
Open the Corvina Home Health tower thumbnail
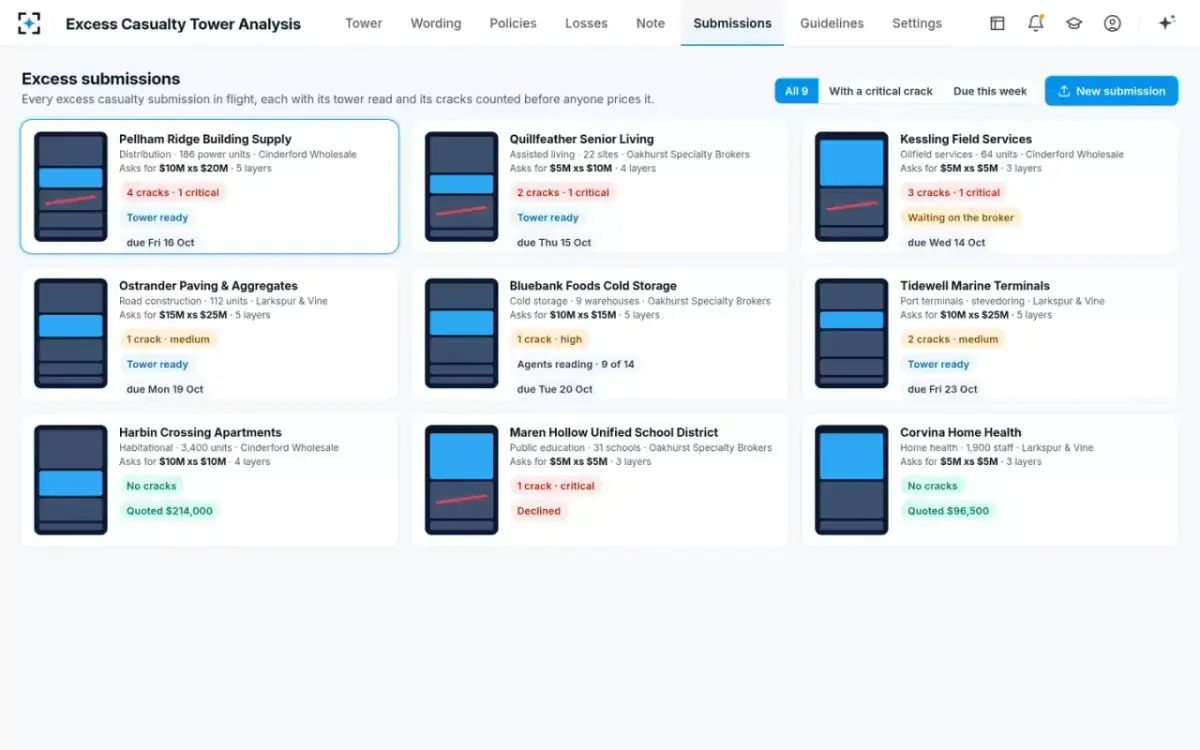point(852,480)
